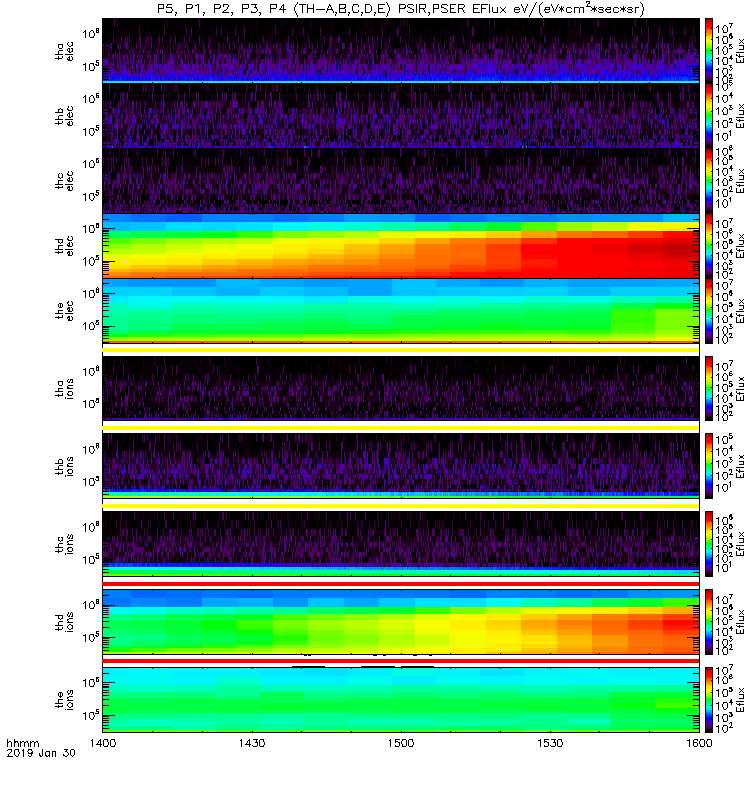Viewport: 750px width, 800px height.
Task: Click the Eflux label beside the ions color bar
Action: point(740,699)
